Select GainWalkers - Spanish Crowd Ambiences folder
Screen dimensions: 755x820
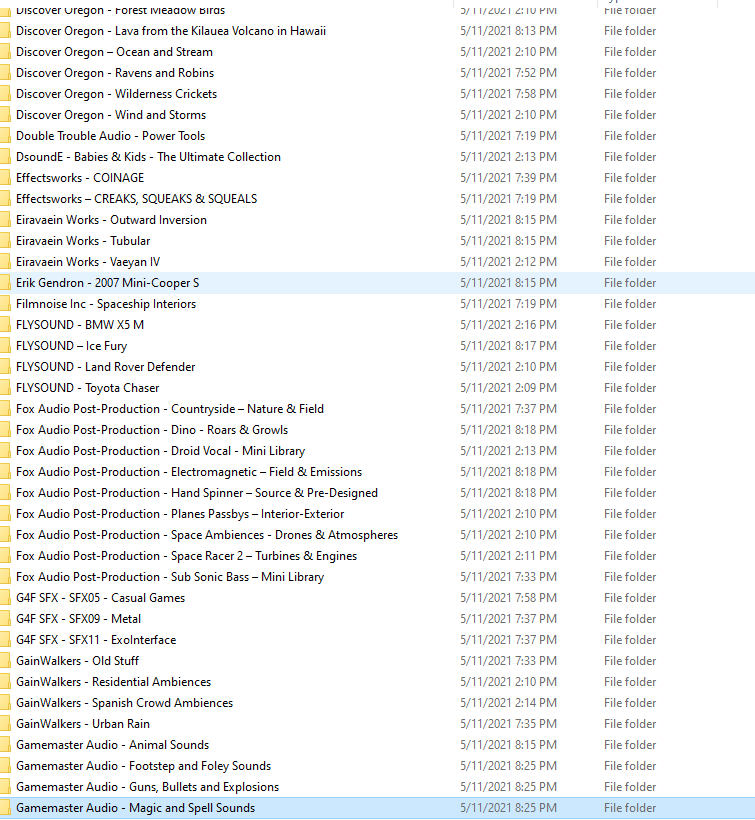point(124,703)
